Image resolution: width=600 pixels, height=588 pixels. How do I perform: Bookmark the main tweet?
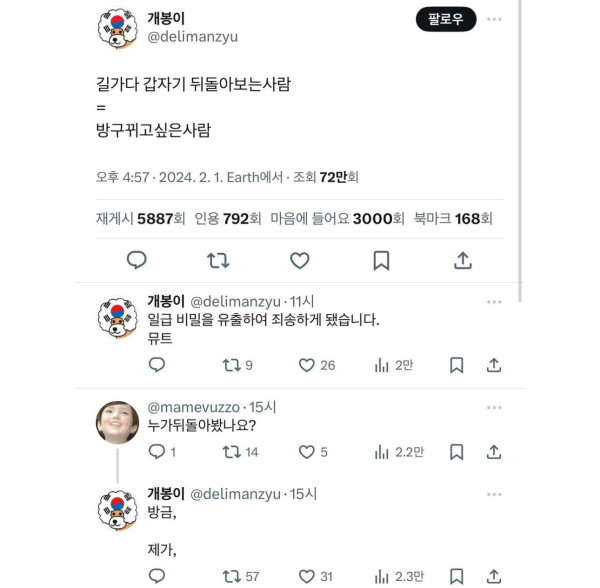[x=381, y=261]
